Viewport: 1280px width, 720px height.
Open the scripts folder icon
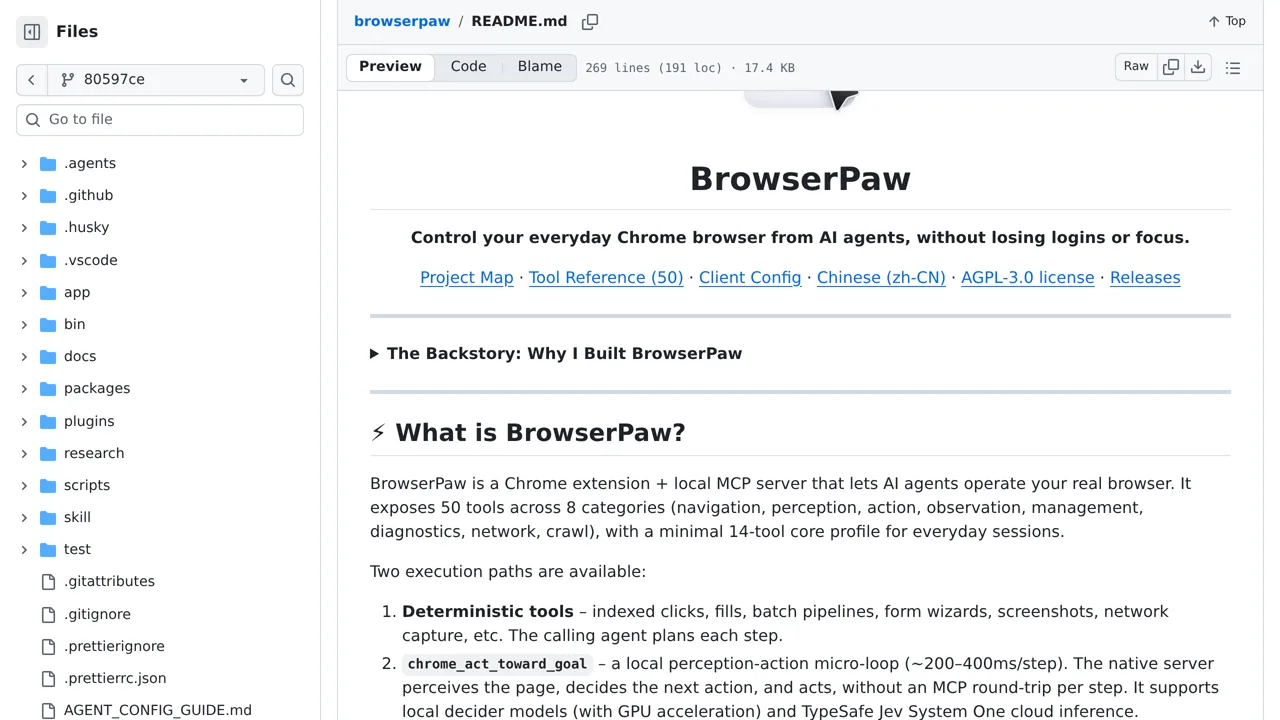click(48, 485)
